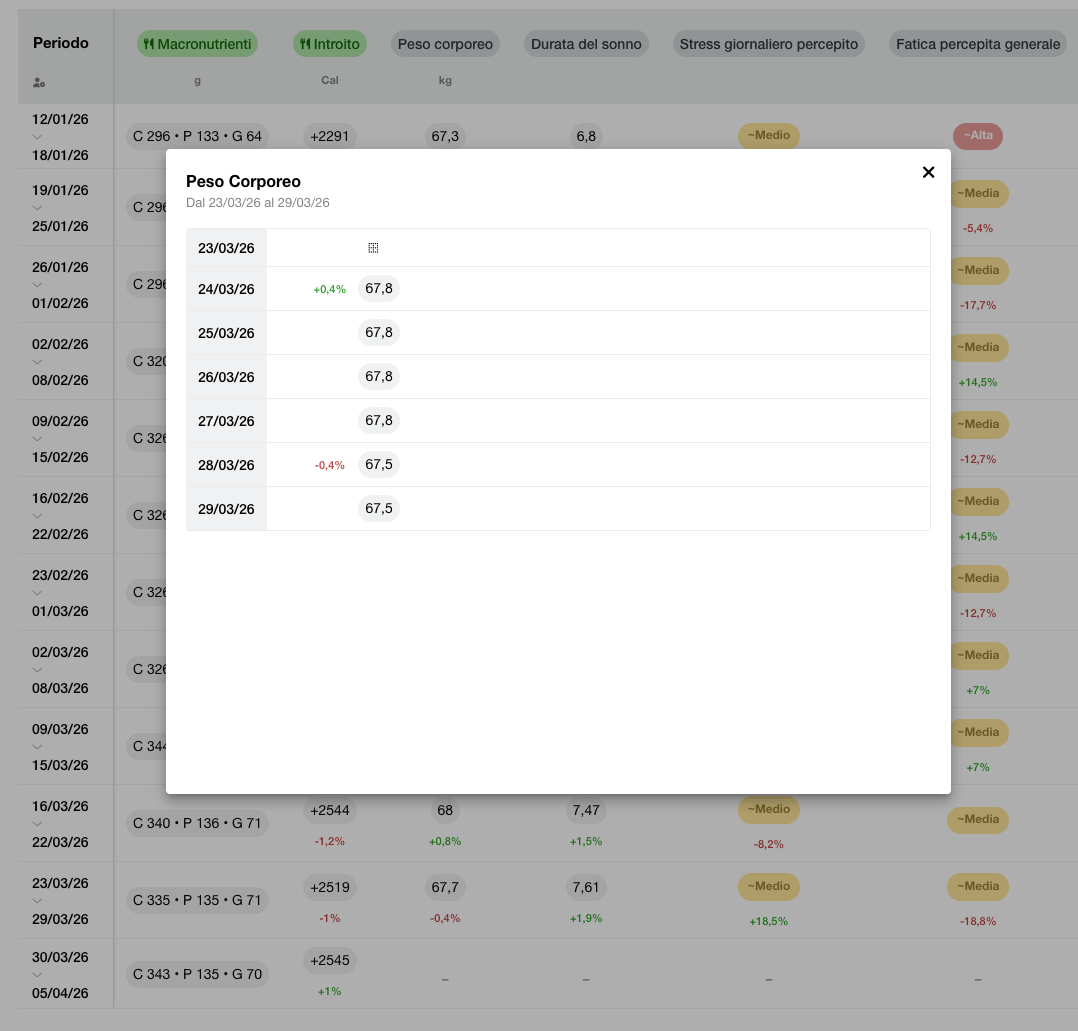Click weight 67,8 for 26/03/26
1078x1031 pixels.
click(x=379, y=377)
